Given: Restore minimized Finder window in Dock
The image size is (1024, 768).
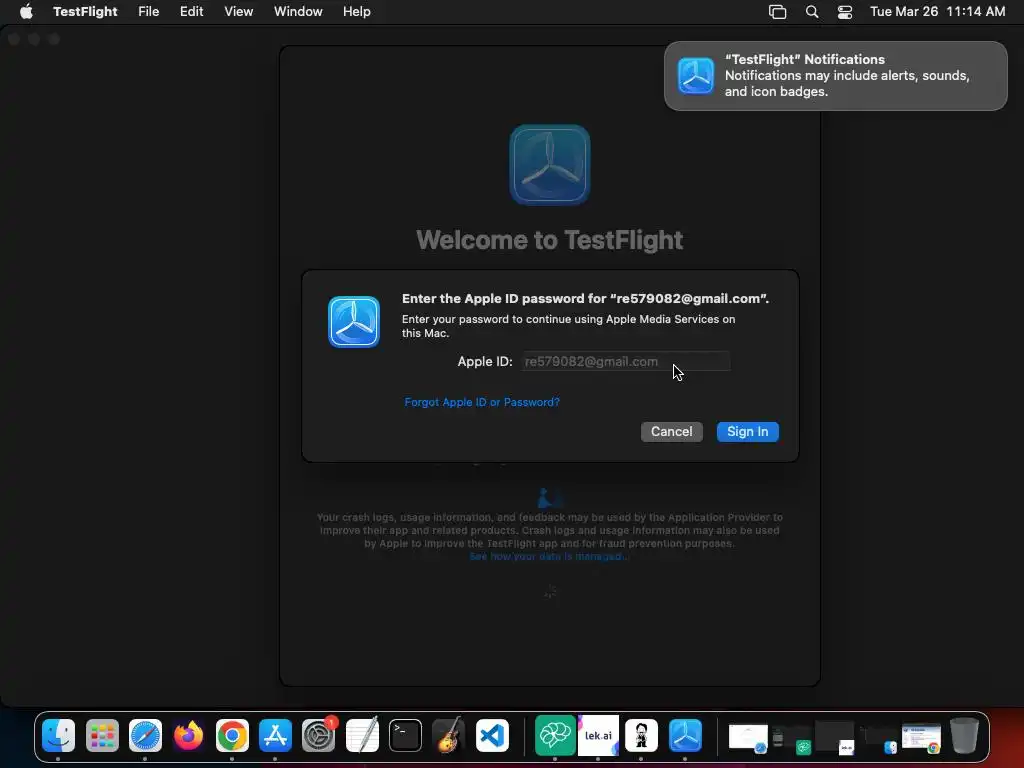Looking at the screenshot, I should point(878,739).
